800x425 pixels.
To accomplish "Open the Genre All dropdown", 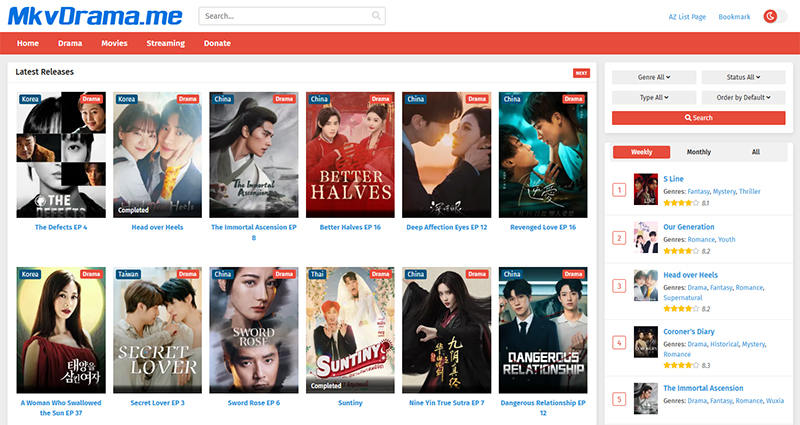I will pos(654,77).
